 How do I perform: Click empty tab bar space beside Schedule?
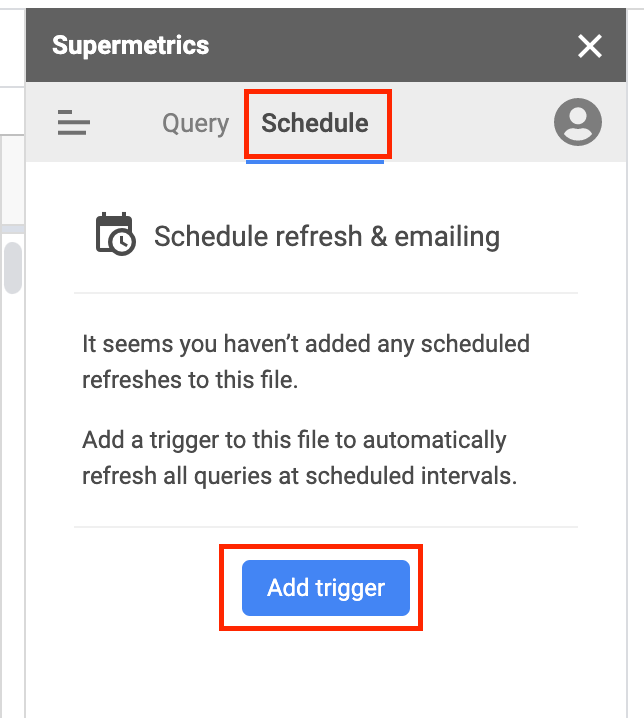coord(465,124)
